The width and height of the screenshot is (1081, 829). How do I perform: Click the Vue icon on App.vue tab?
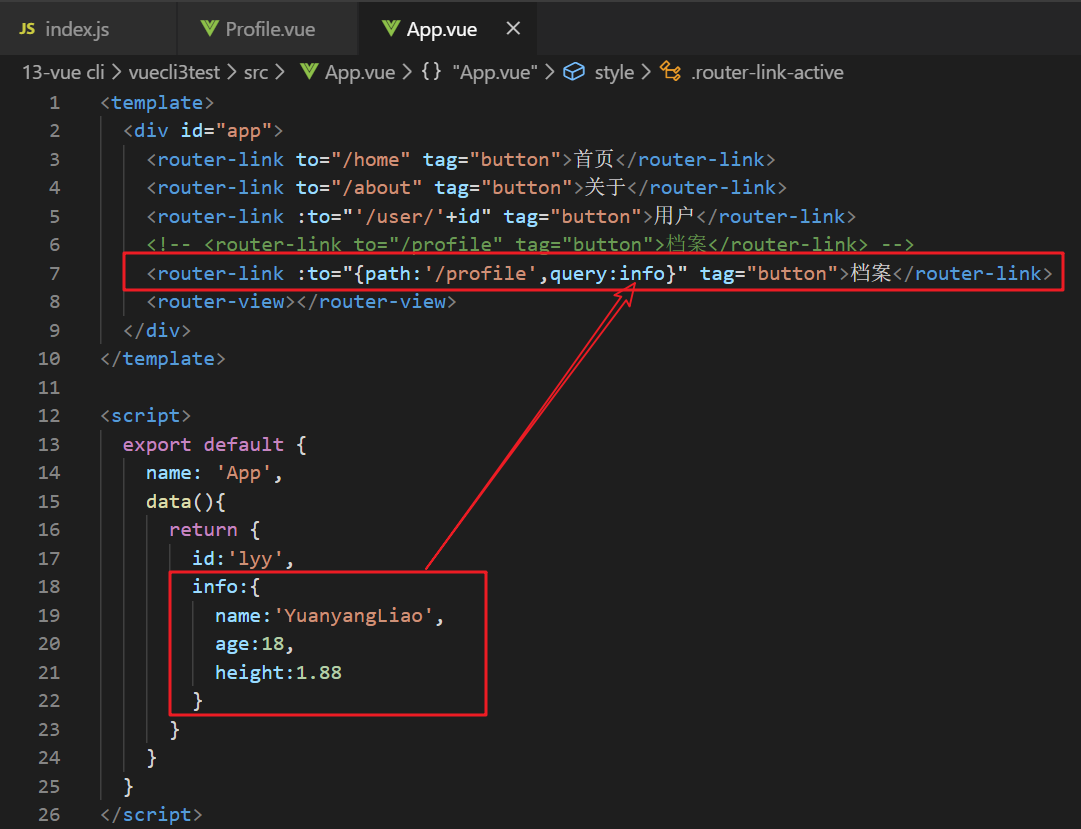(391, 29)
